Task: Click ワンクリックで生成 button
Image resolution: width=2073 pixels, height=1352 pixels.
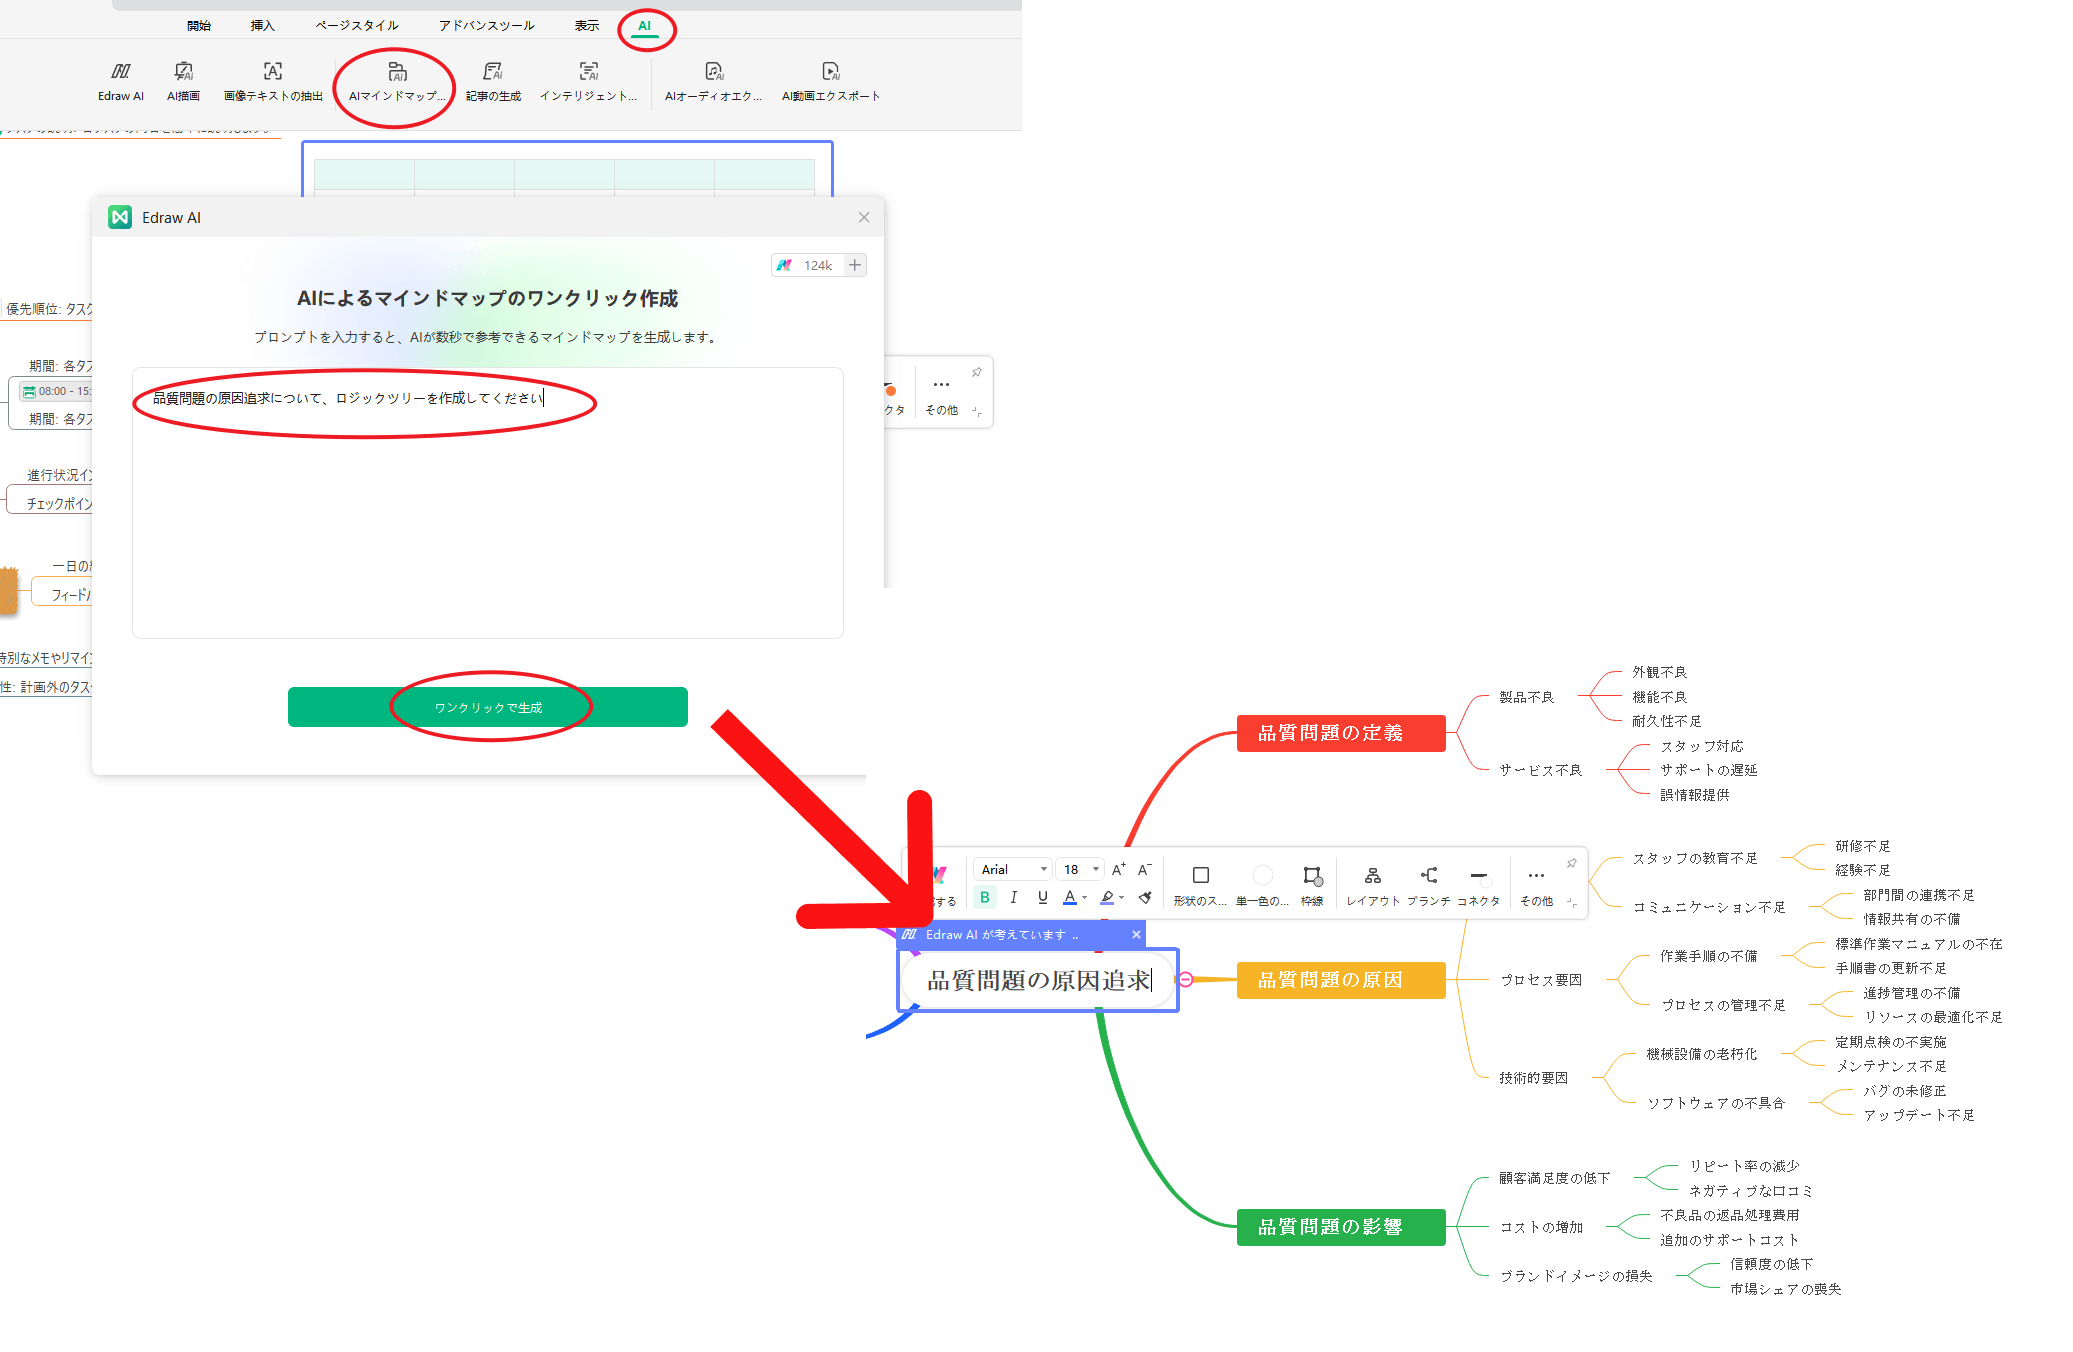Action: (487, 707)
